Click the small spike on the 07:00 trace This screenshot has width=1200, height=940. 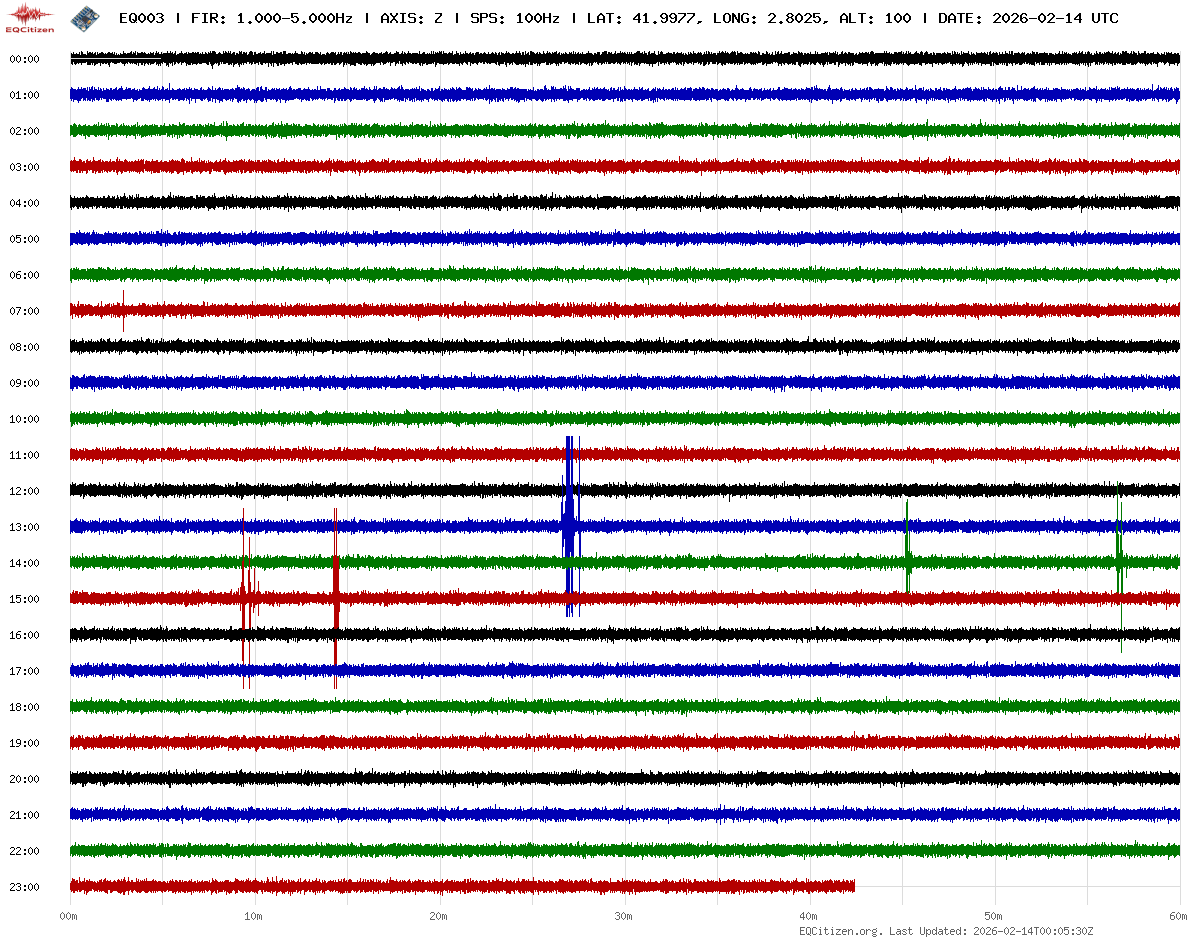(x=123, y=310)
